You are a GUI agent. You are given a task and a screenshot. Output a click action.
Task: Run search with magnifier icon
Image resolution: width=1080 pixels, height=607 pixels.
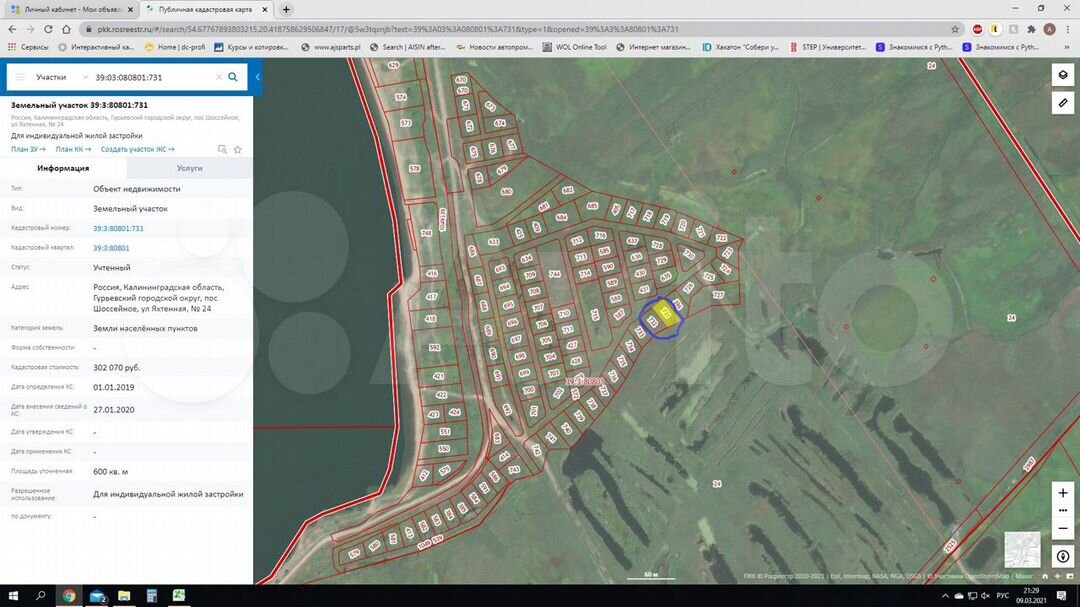tap(233, 77)
